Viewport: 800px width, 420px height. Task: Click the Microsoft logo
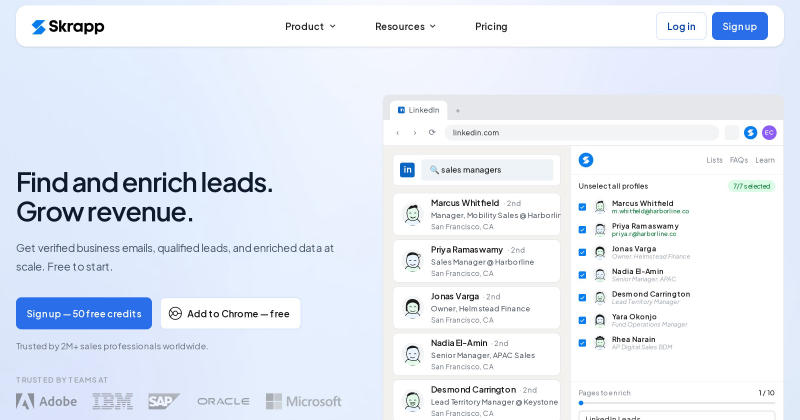point(304,402)
